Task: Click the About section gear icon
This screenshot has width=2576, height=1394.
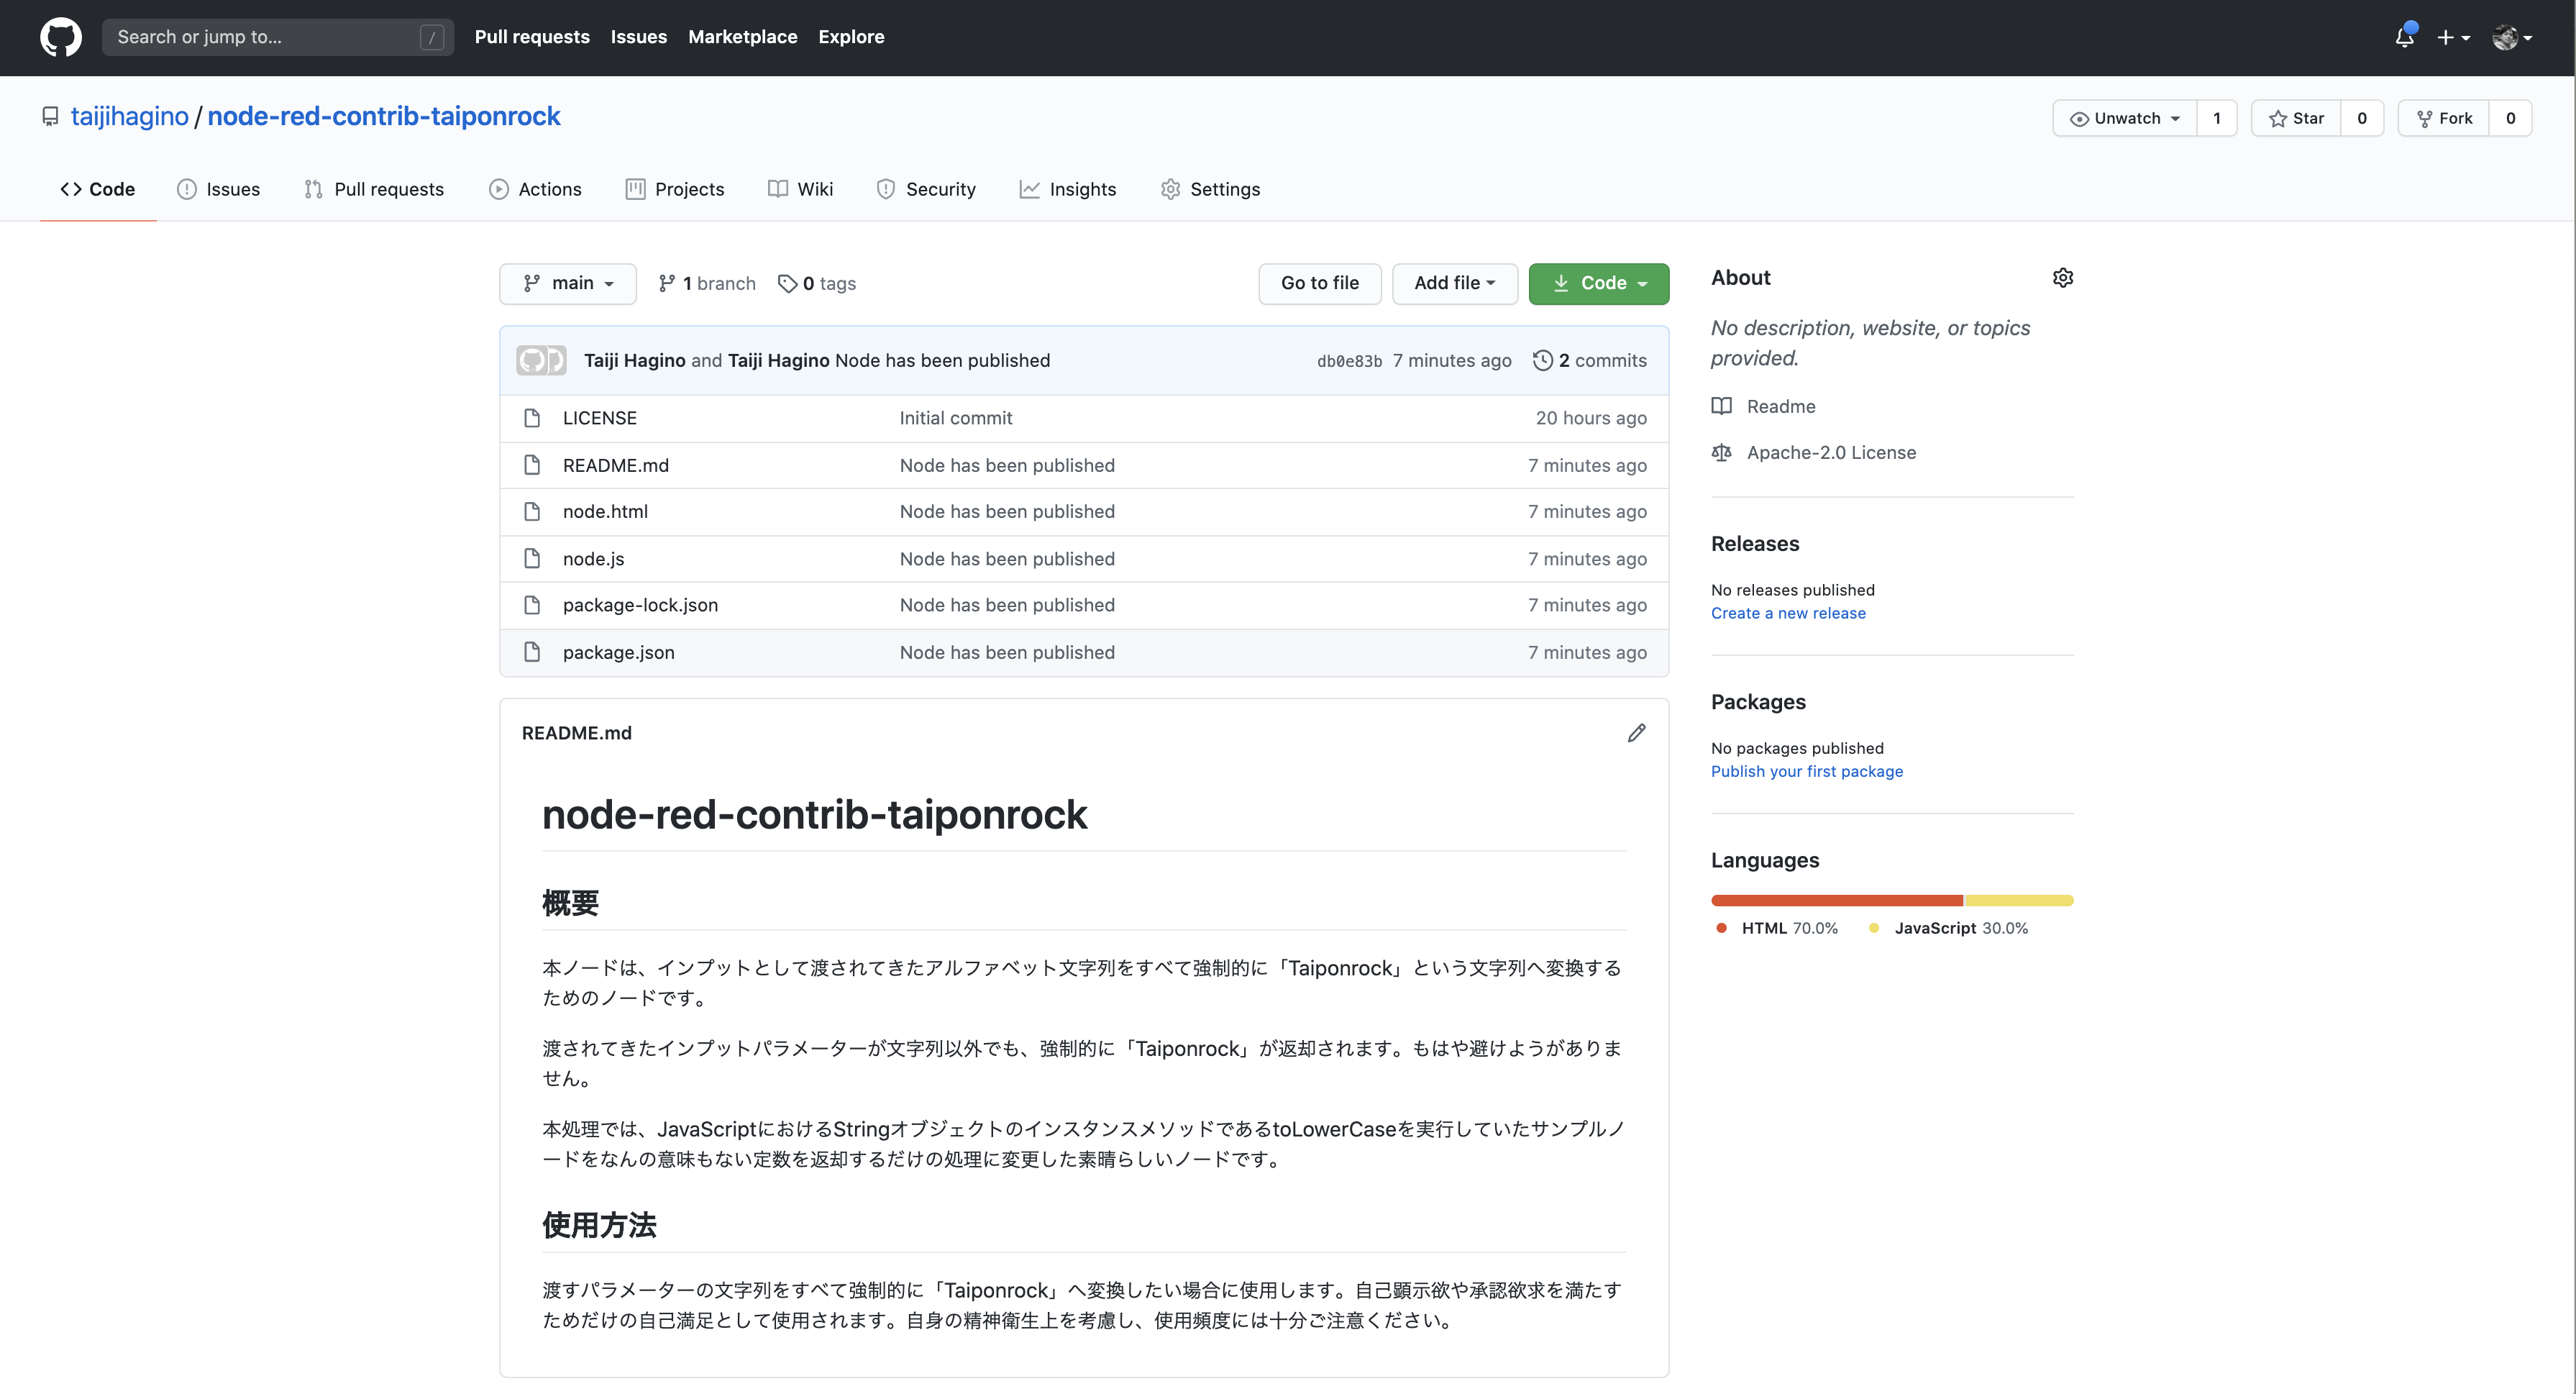Action: pyautogui.click(x=2062, y=278)
